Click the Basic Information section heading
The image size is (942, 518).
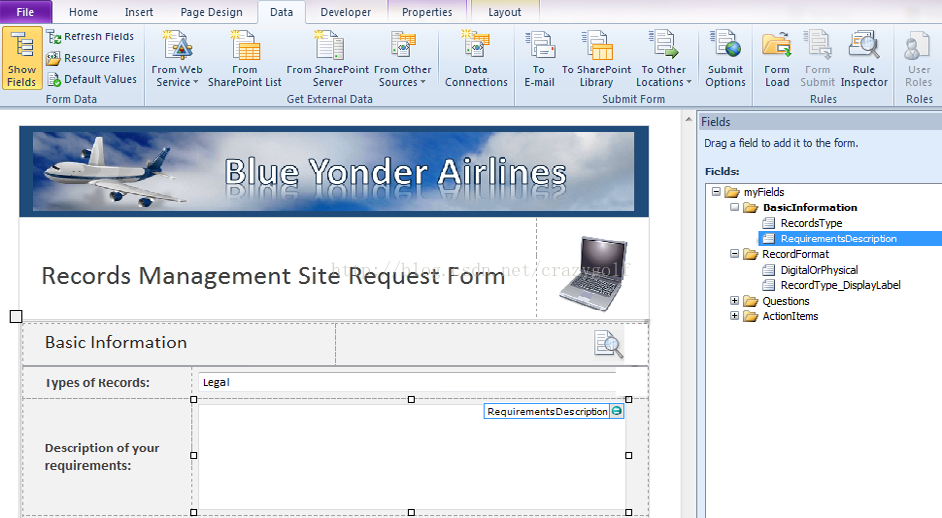pos(116,343)
